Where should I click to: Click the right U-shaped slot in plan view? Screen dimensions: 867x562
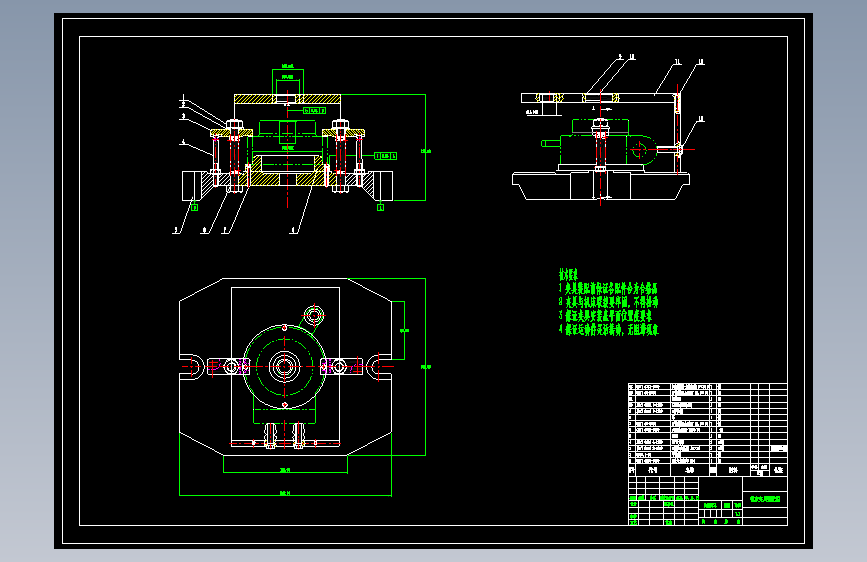379,367
